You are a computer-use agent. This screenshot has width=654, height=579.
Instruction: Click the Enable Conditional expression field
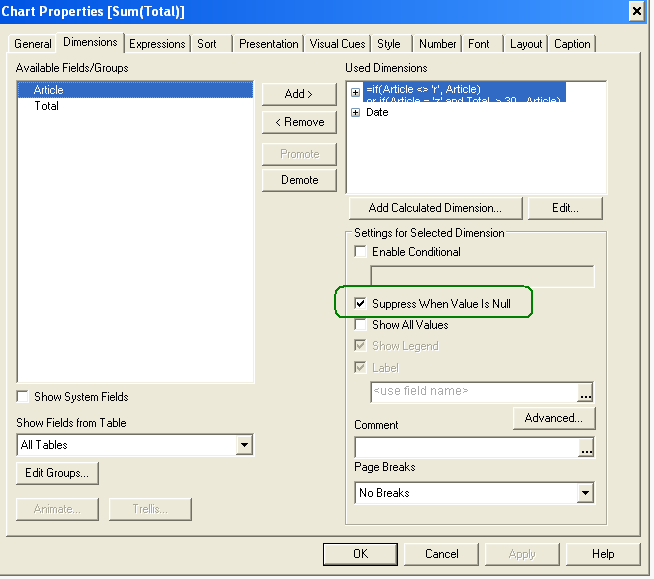point(482,276)
